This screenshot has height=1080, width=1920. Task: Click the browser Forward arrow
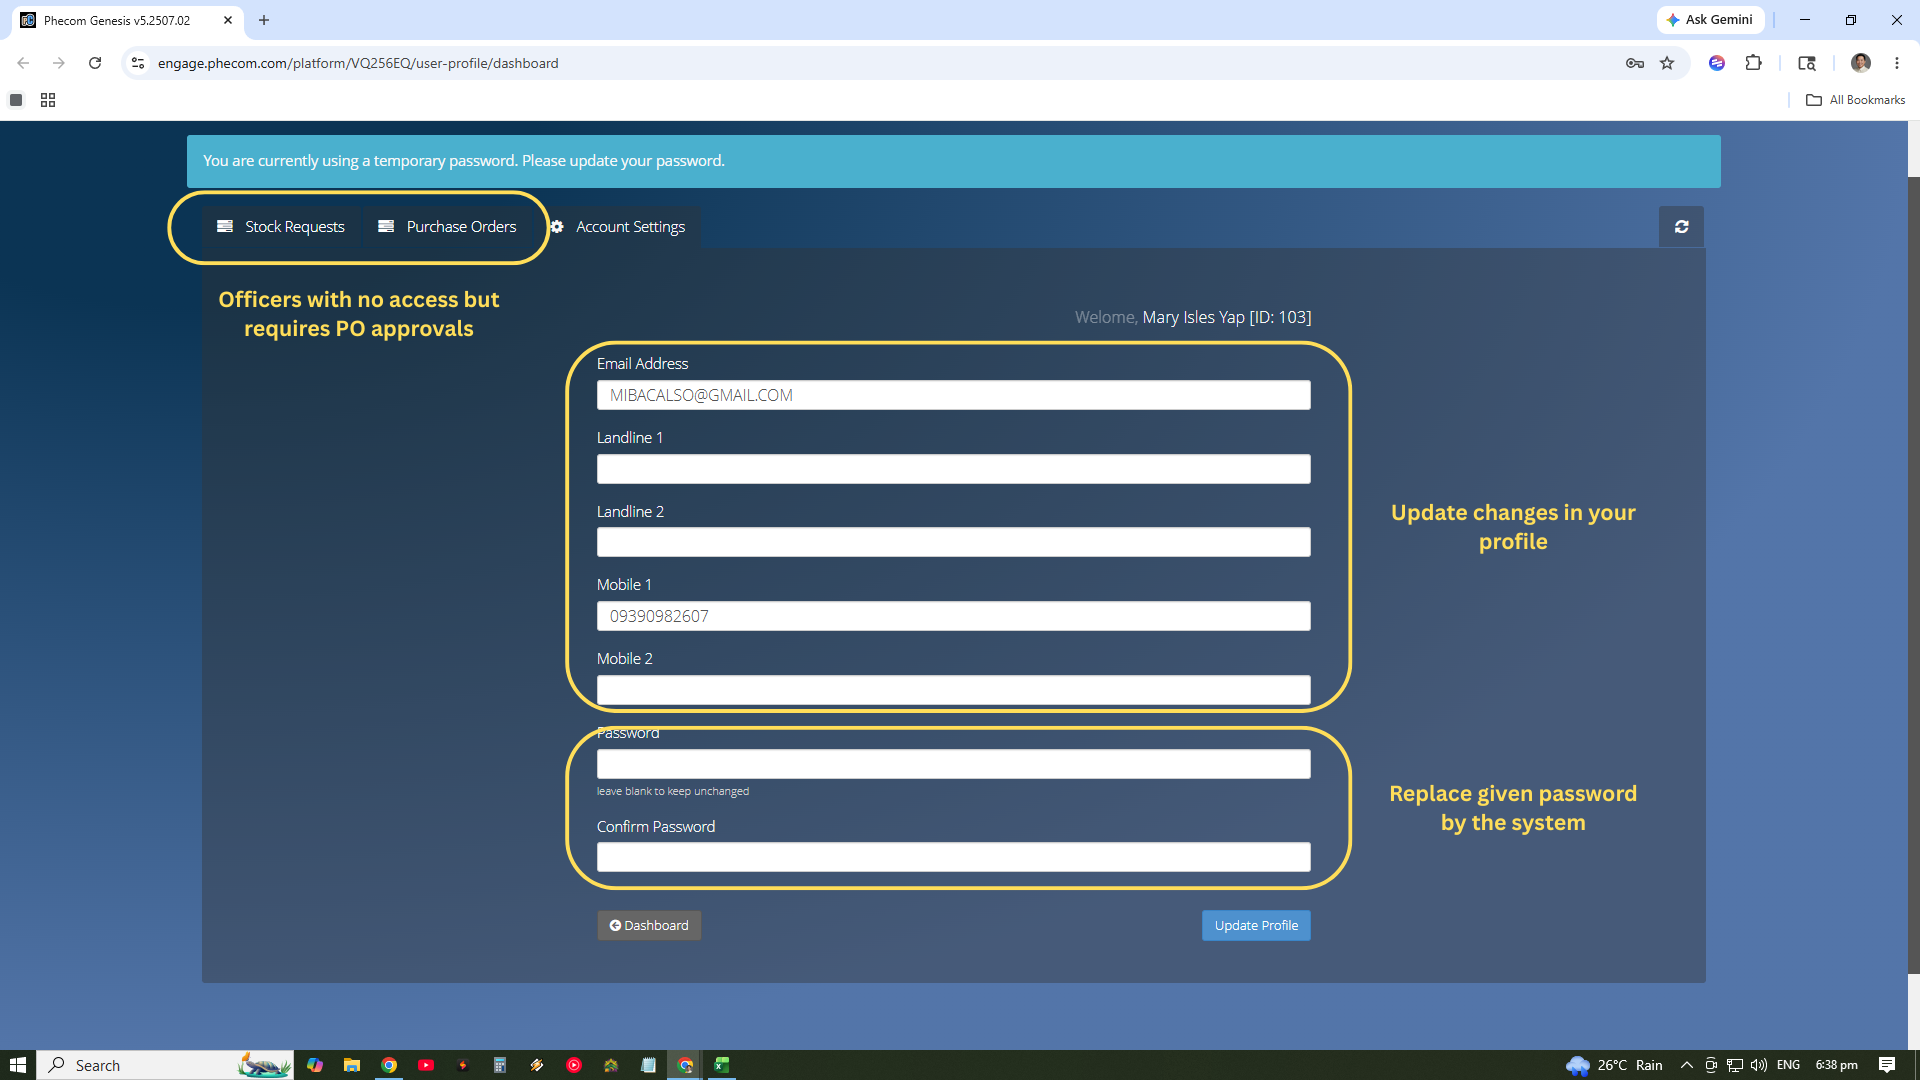click(59, 63)
